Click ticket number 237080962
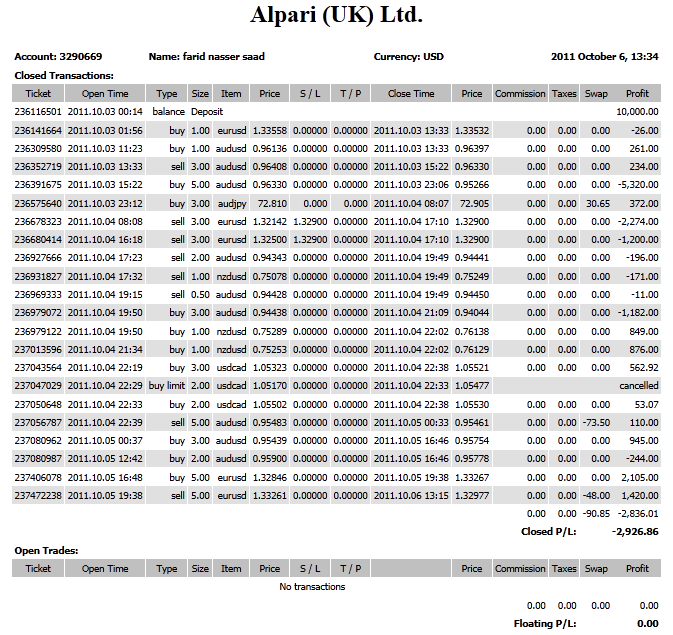This screenshot has height=635, width=673. pyautogui.click(x=38, y=441)
